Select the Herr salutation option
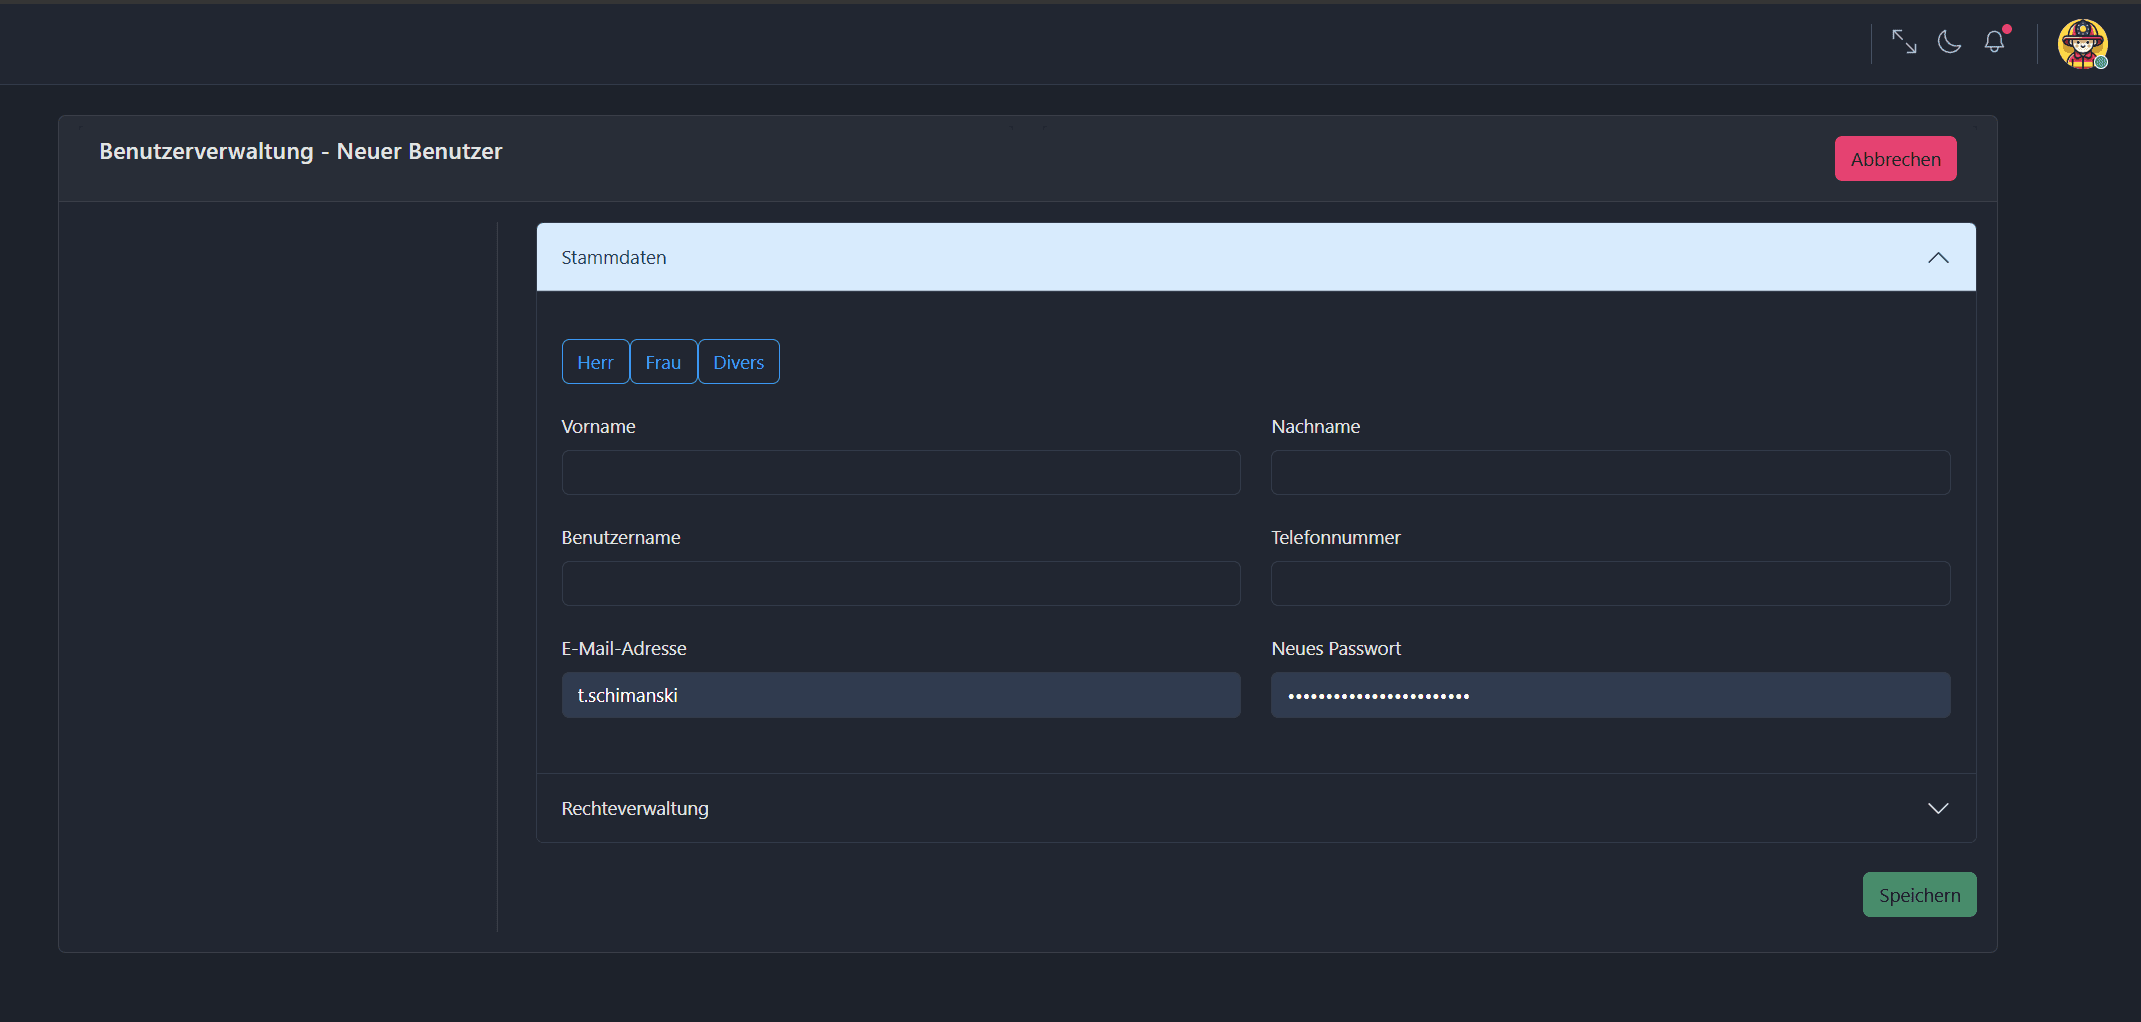This screenshot has width=2141, height=1022. click(595, 362)
